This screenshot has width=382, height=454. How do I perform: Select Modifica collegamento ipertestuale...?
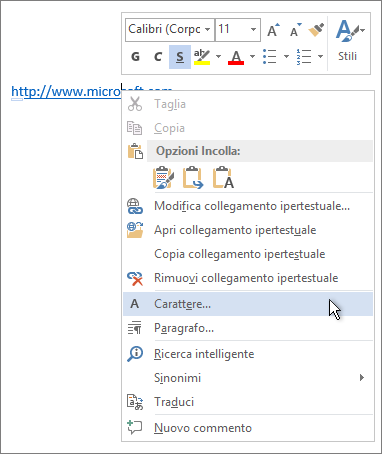[248, 206]
